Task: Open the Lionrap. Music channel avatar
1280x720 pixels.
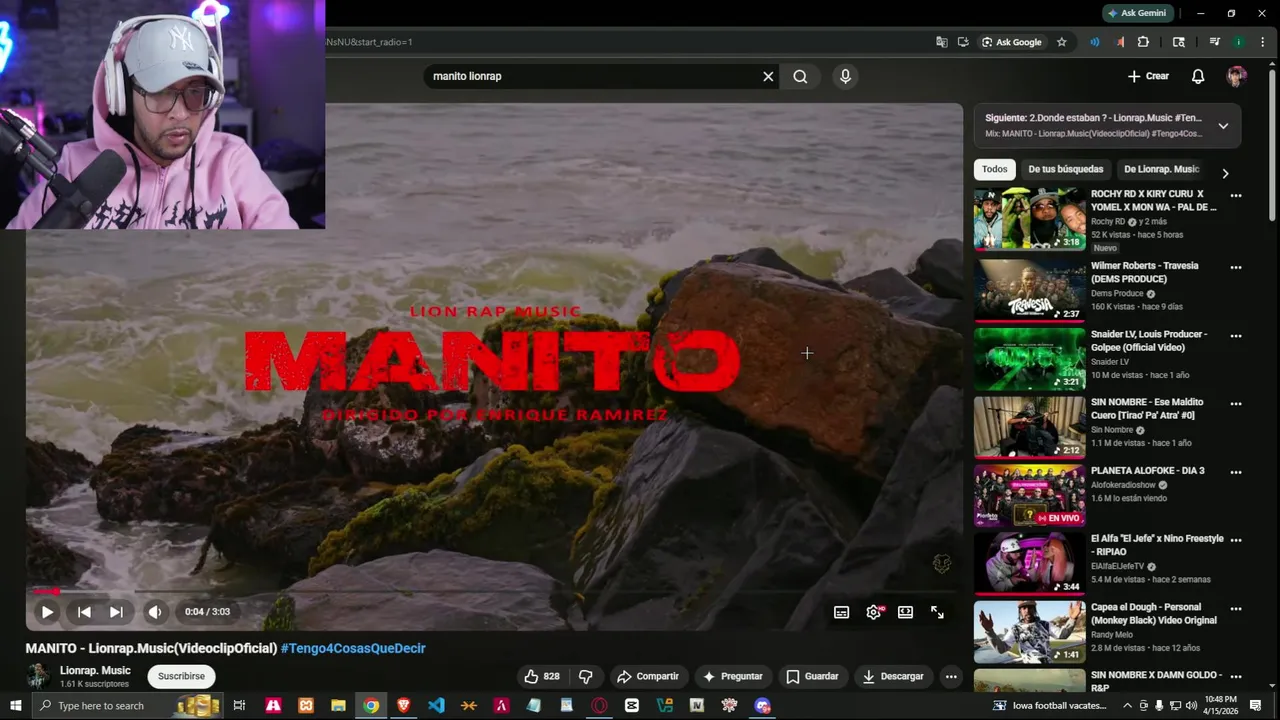Action: point(38,677)
